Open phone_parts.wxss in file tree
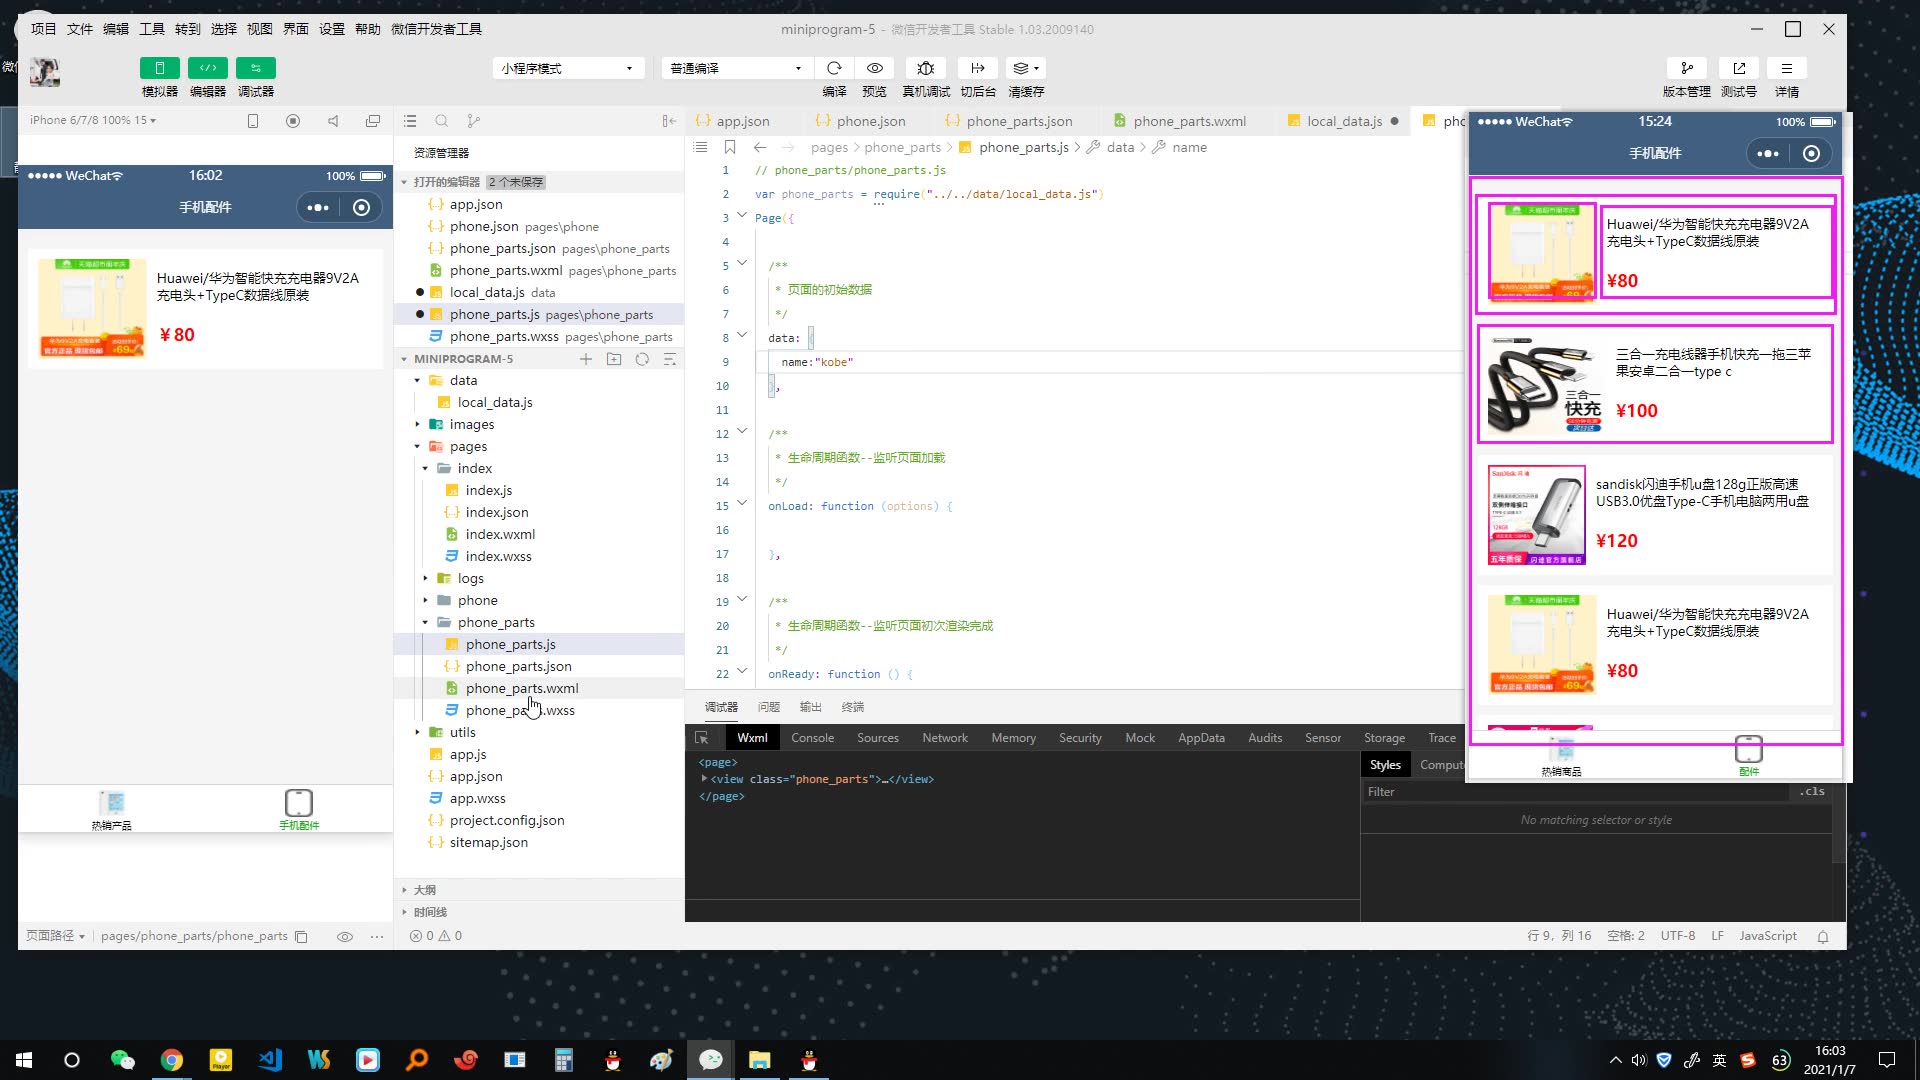Screen dimensions: 1920x1080 (519, 710)
